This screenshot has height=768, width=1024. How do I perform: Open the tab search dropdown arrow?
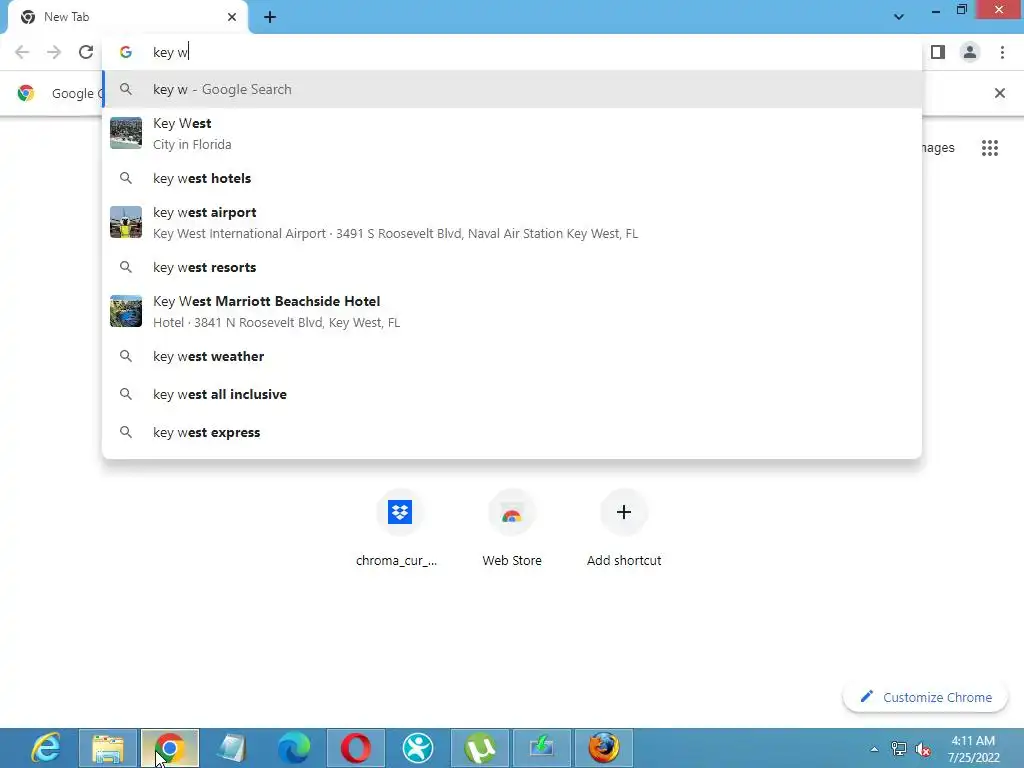click(899, 17)
